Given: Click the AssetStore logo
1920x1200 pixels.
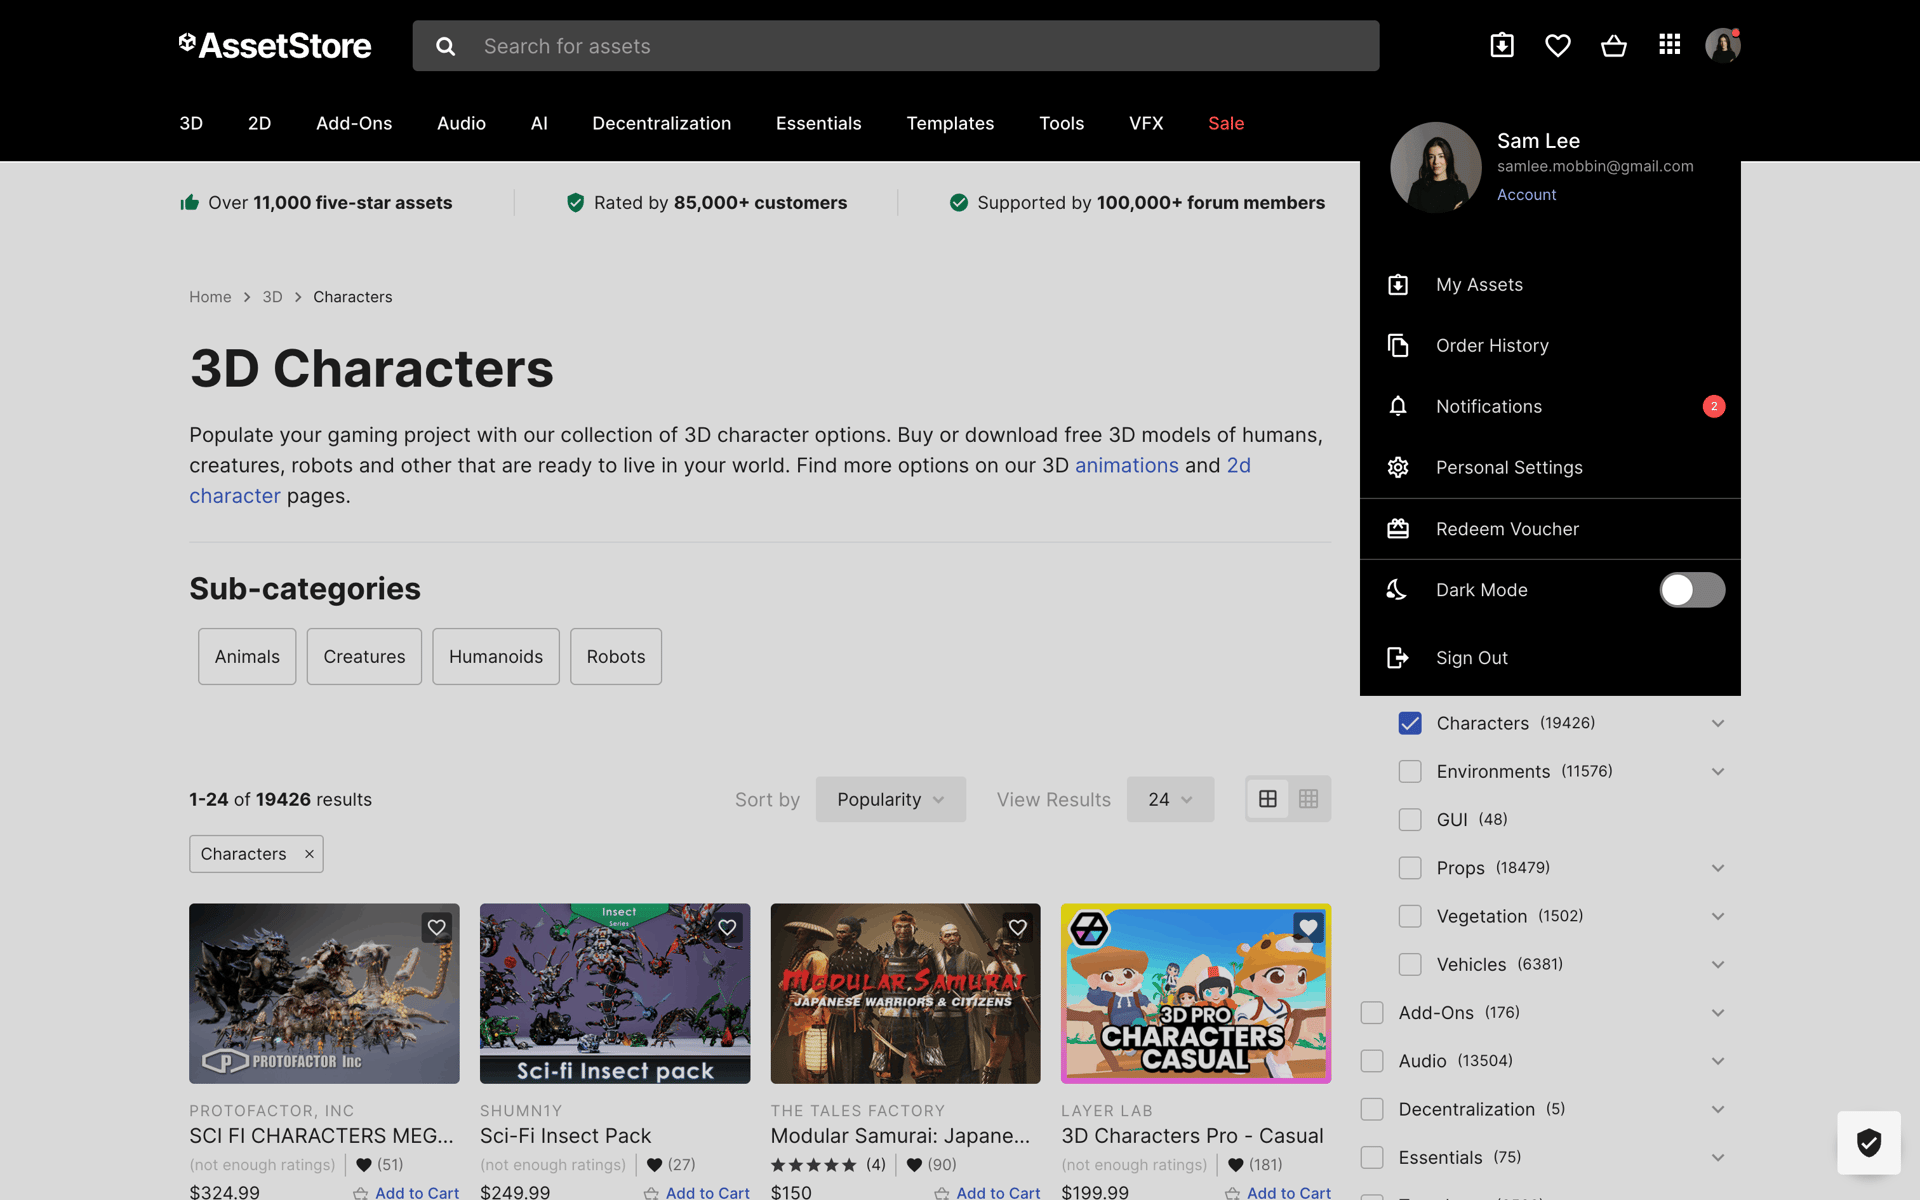Looking at the screenshot, I should [275, 45].
